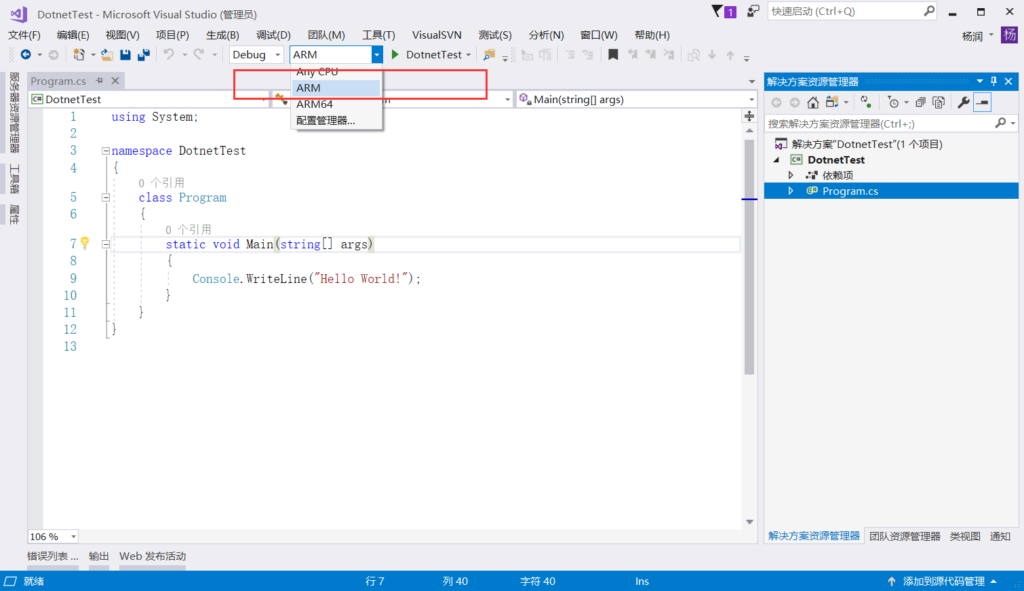Image resolution: width=1024 pixels, height=591 pixels.
Task: Toggle the preview selected items button
Action: point(982,102)
